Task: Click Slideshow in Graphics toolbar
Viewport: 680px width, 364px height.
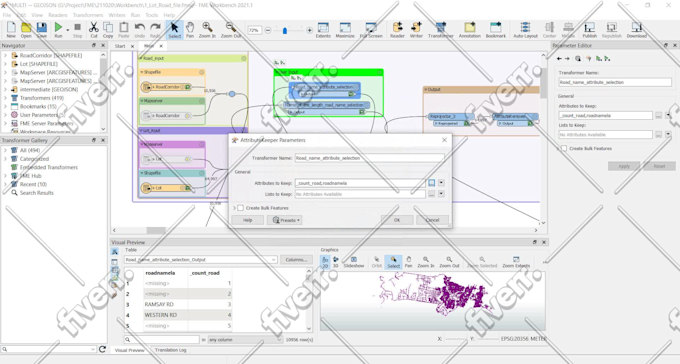Action: click(x=354, y=262)
